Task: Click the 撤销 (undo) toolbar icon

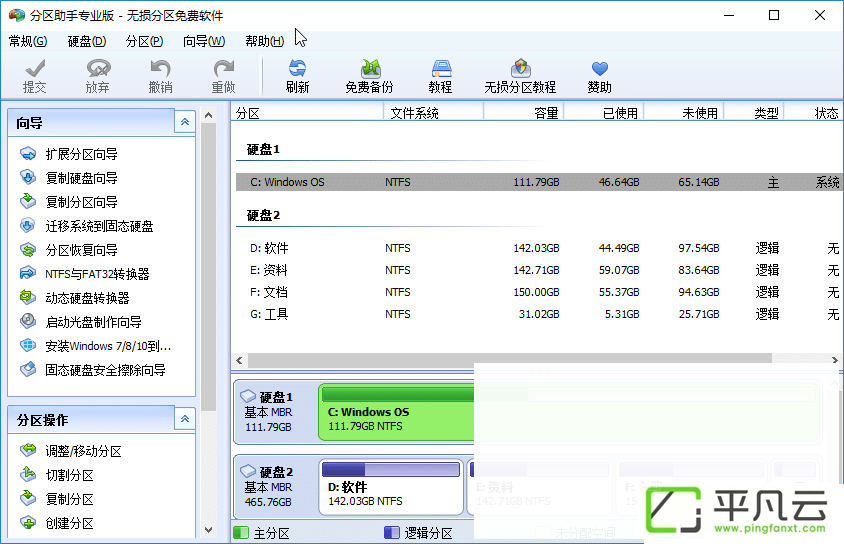Action: 160,76
